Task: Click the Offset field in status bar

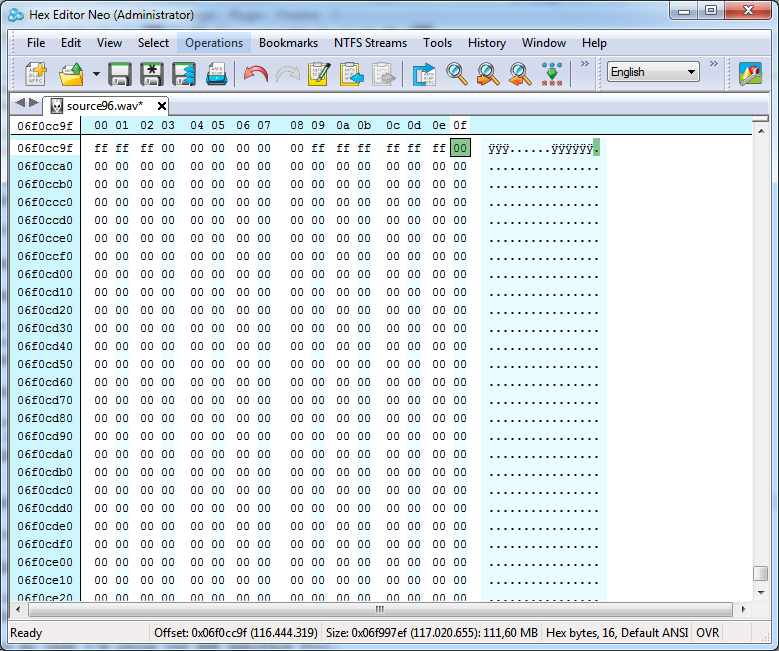Action: [x=235, y=633]
